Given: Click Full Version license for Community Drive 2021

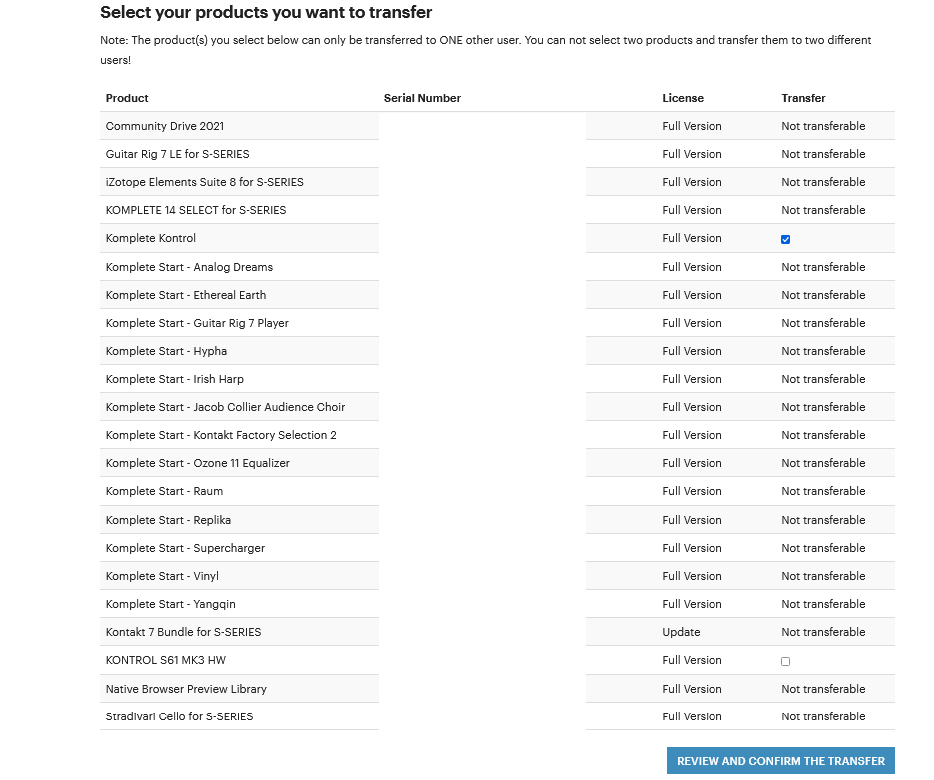Looking at the screenshot, I should coord(692,126).
